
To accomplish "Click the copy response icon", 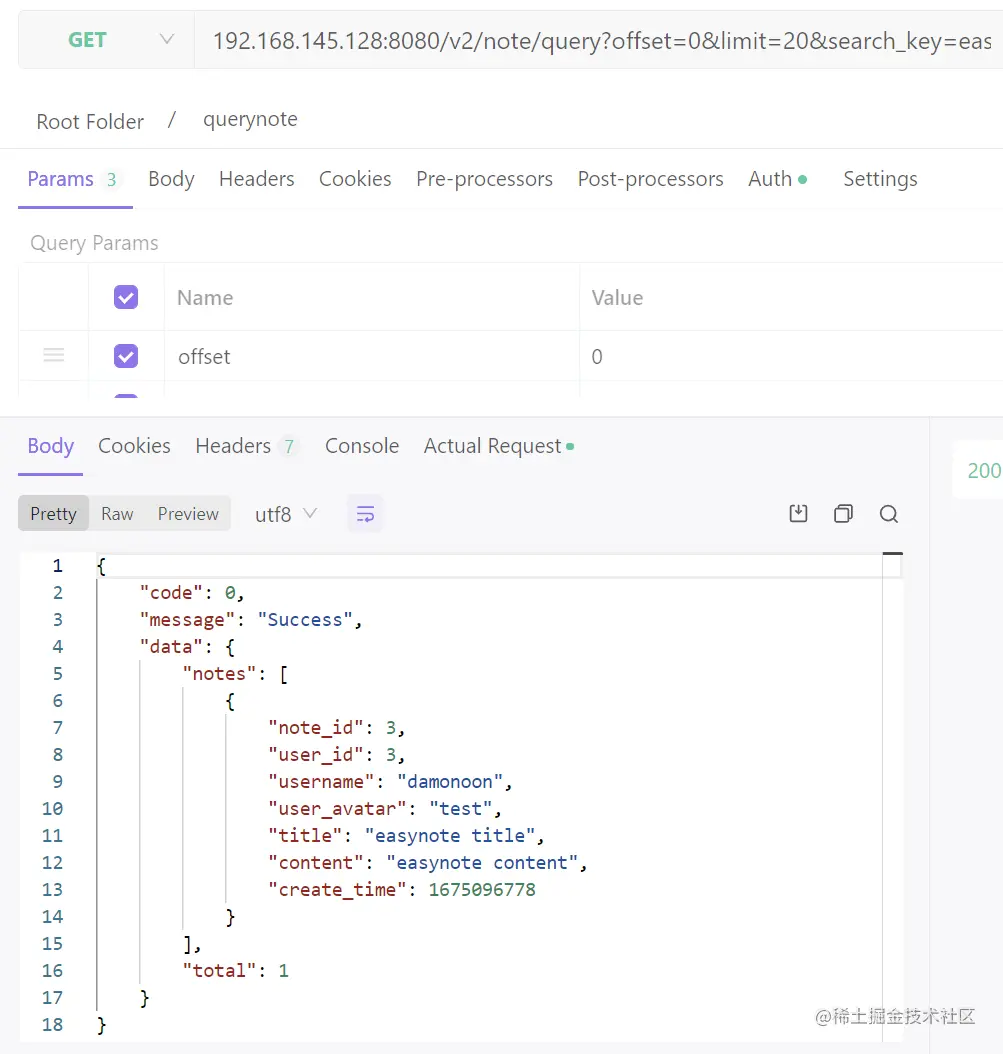I will click(843, 514).
